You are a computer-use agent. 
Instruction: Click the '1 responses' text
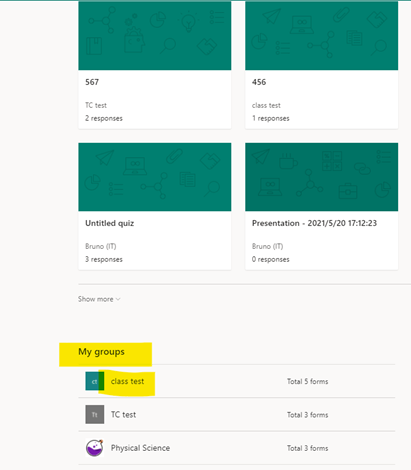[x=271, y=118]
